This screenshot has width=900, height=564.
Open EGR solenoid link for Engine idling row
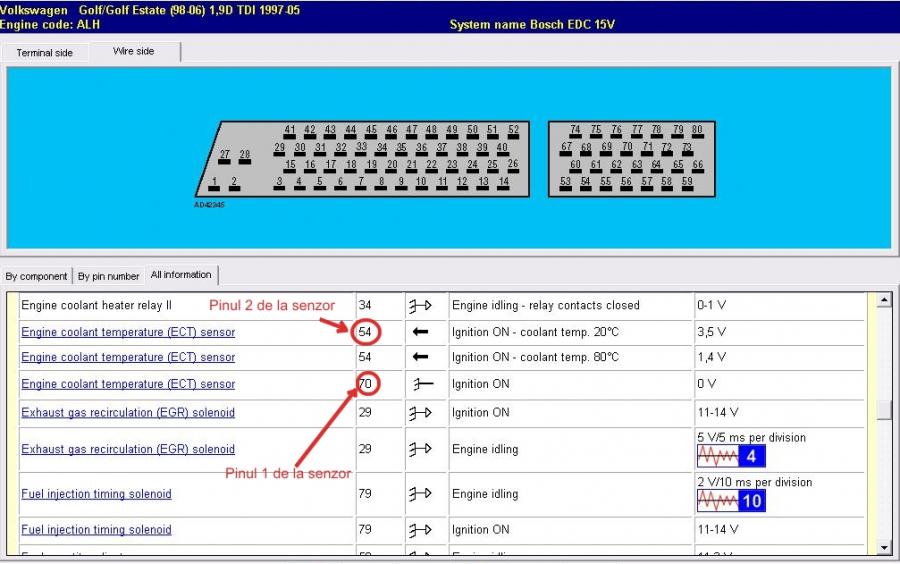[x=128, y=449]
